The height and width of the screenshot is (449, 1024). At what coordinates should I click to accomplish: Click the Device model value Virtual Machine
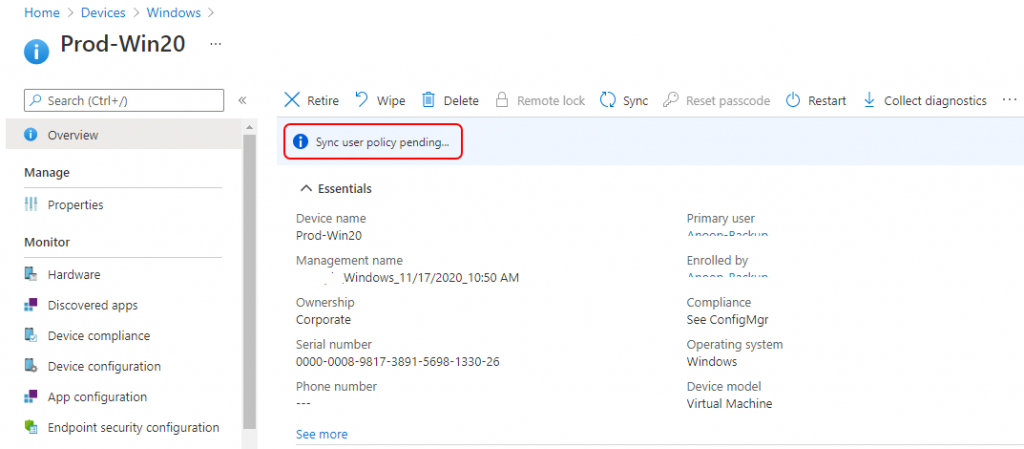[x=729, y=403]
